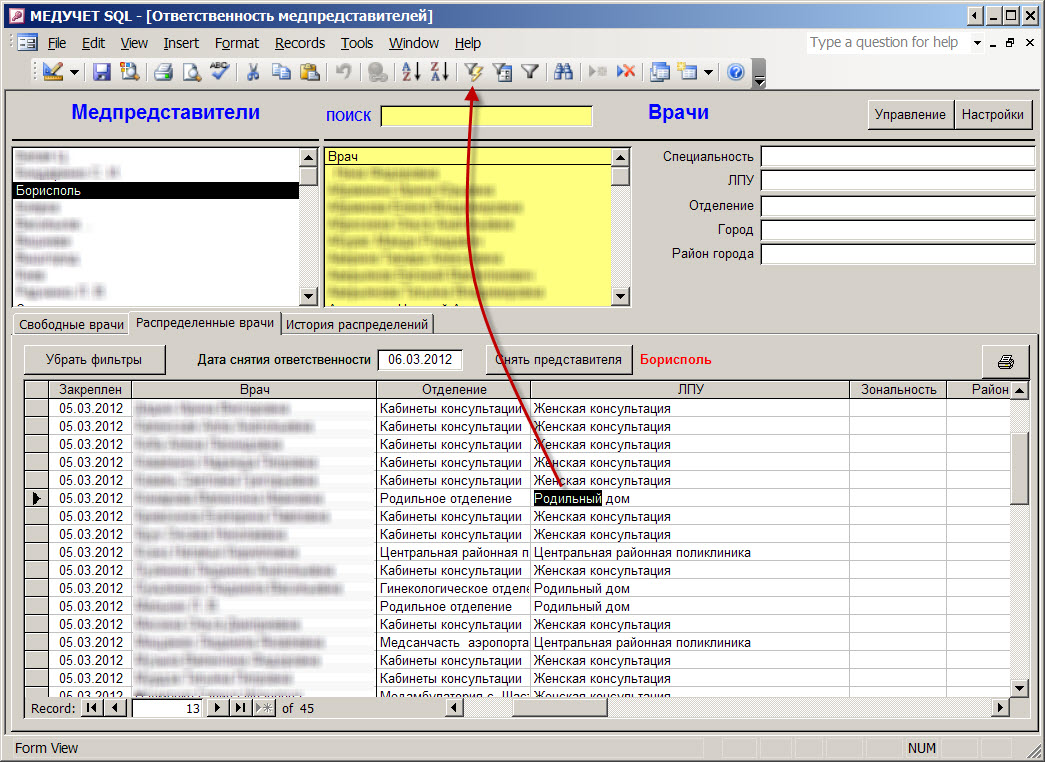Click the table's vertical scrollbar down arrow
This screenshot has height=762, width=1045.
tap(1019, 688)
